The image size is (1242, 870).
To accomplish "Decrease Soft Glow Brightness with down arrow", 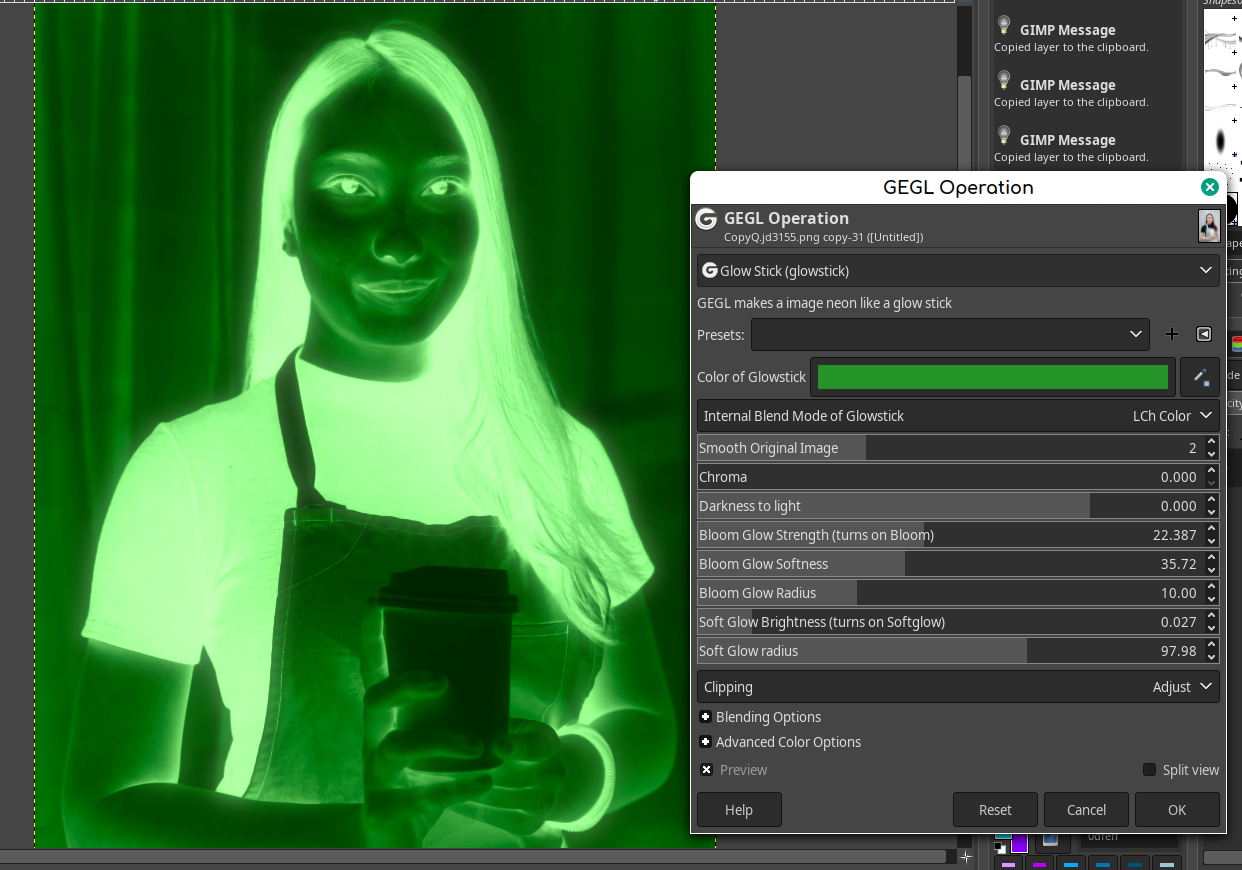I will (1211, 628).
